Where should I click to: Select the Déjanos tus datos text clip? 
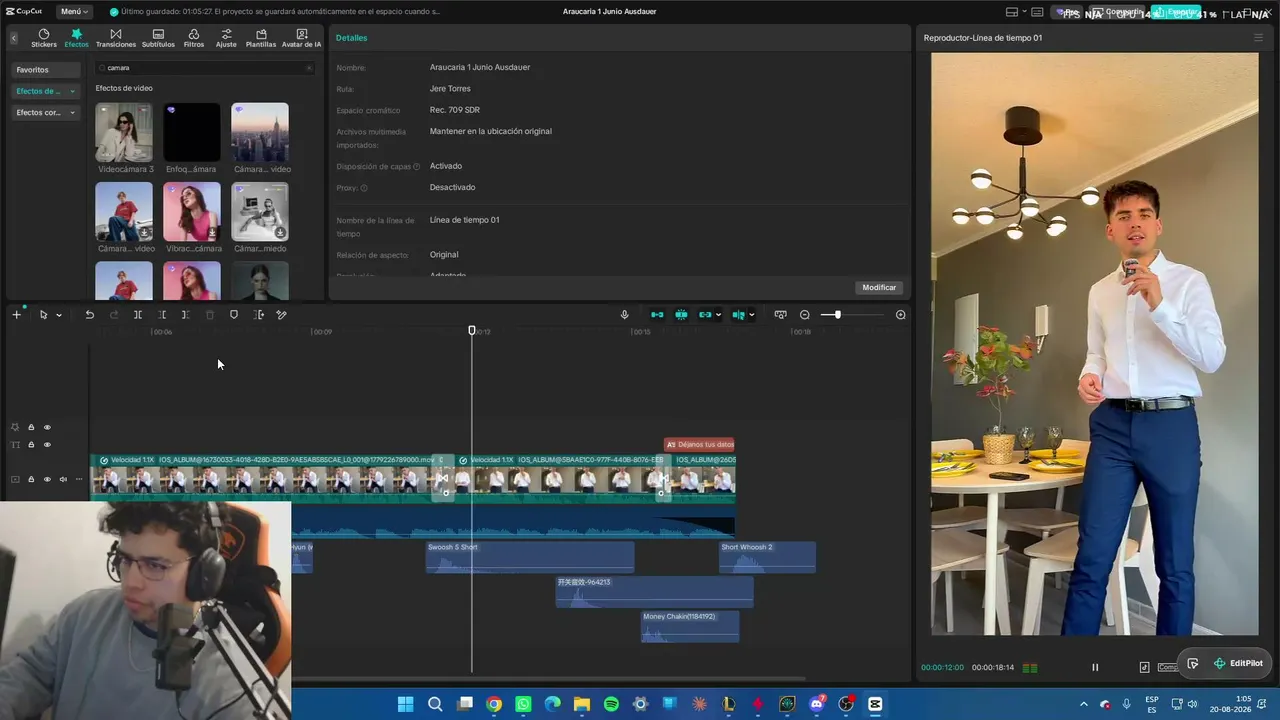tap(699, 445)
